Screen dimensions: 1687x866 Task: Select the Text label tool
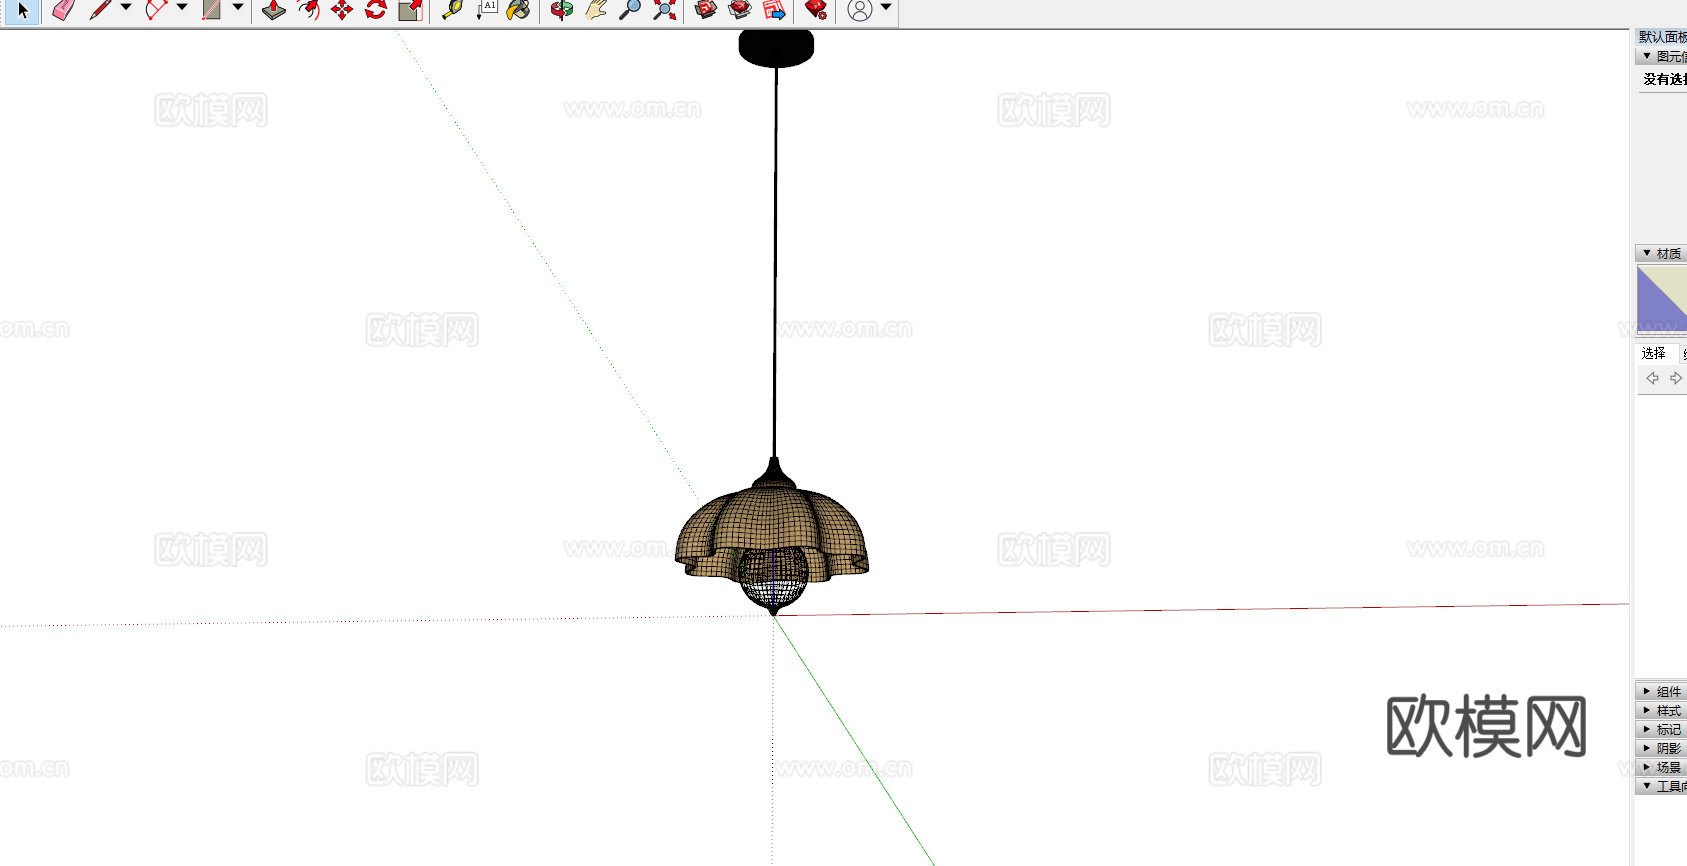click(x=486, y=10)
